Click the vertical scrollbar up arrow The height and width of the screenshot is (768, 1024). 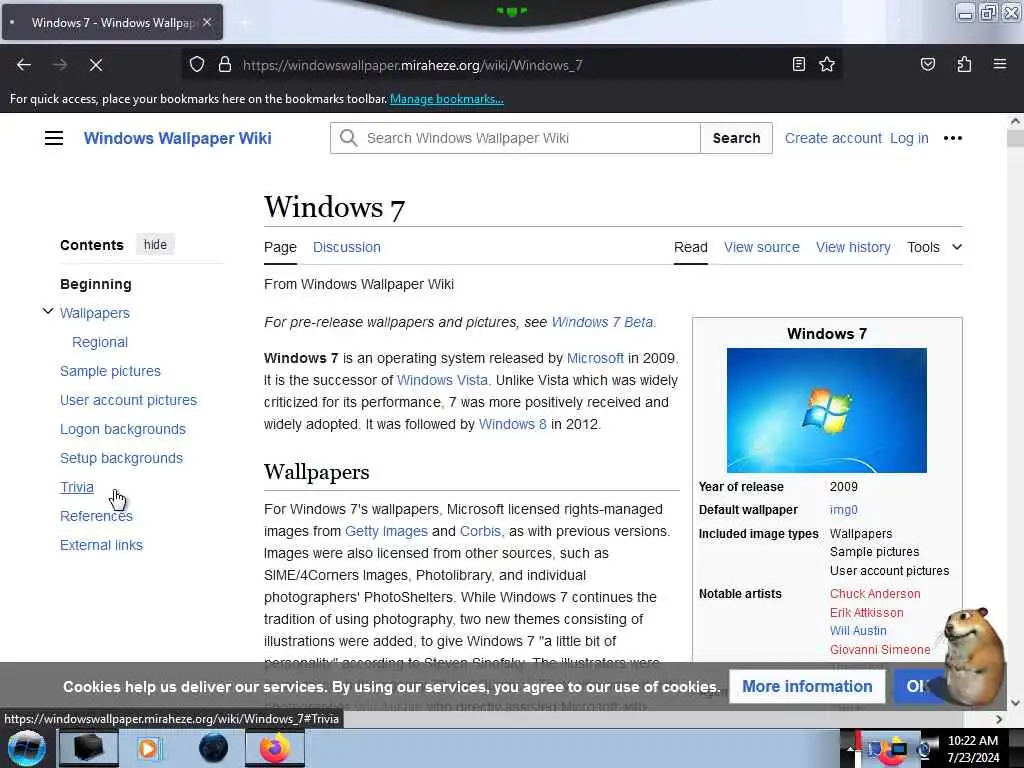coord(1015,121)
